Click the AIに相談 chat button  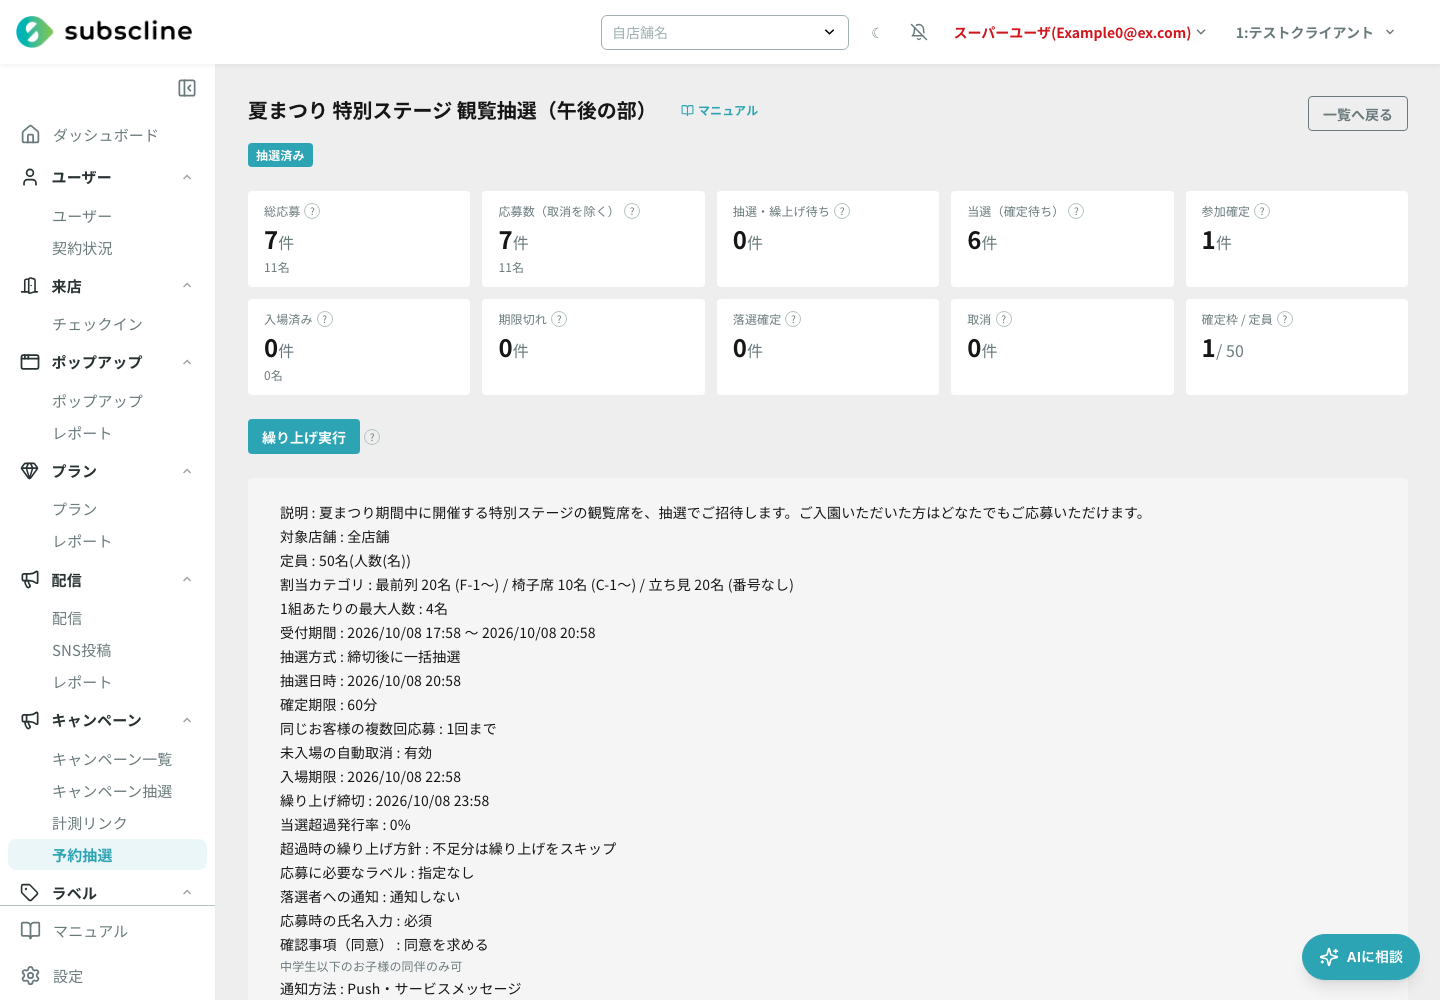[x=1361, y=957]
